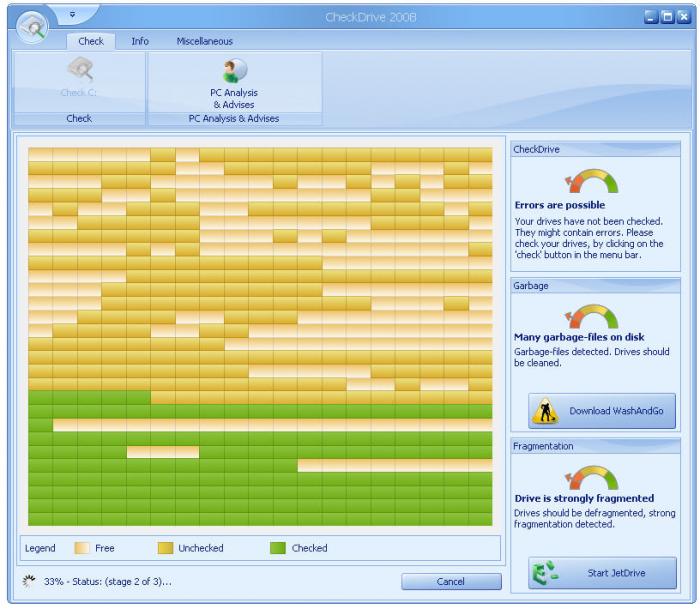Viewport: 700px width, 609px height.
Task: Launch PC Analysis & Advises icon
Action: click(233, 72)
